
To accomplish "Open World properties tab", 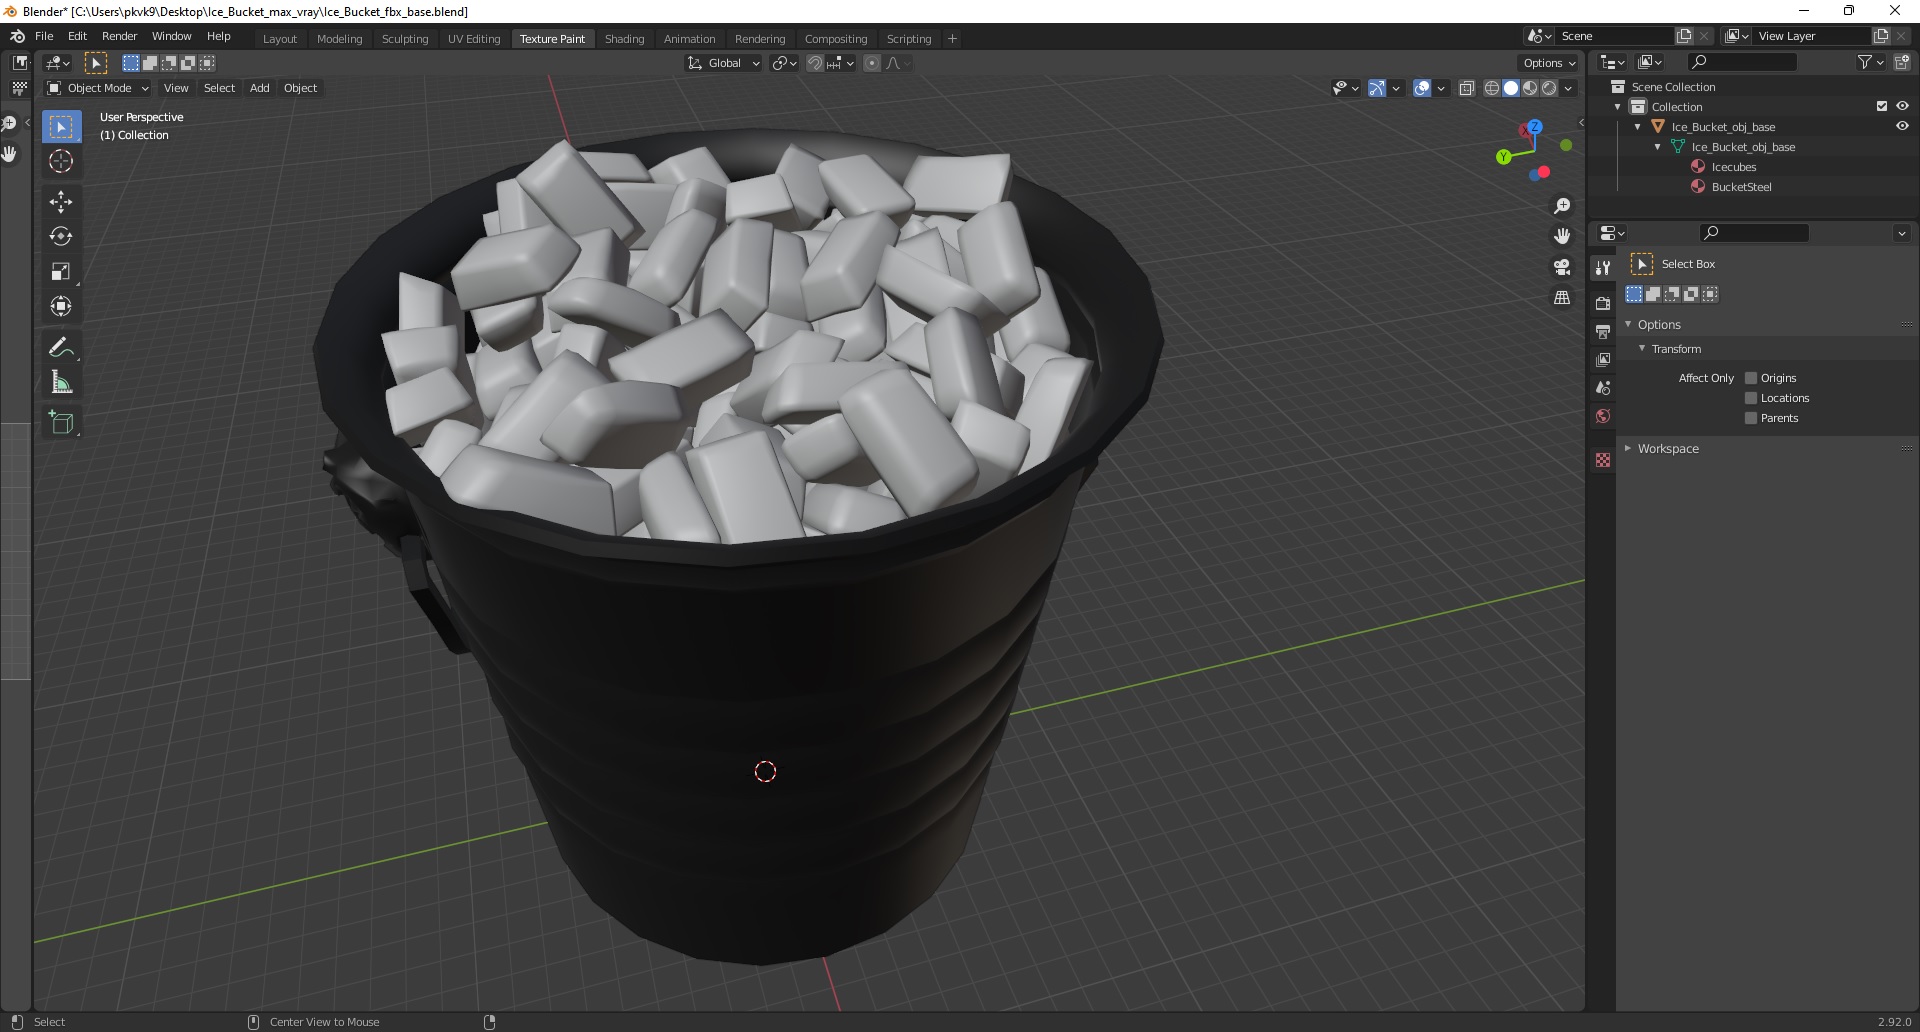I will point(1603,416).
